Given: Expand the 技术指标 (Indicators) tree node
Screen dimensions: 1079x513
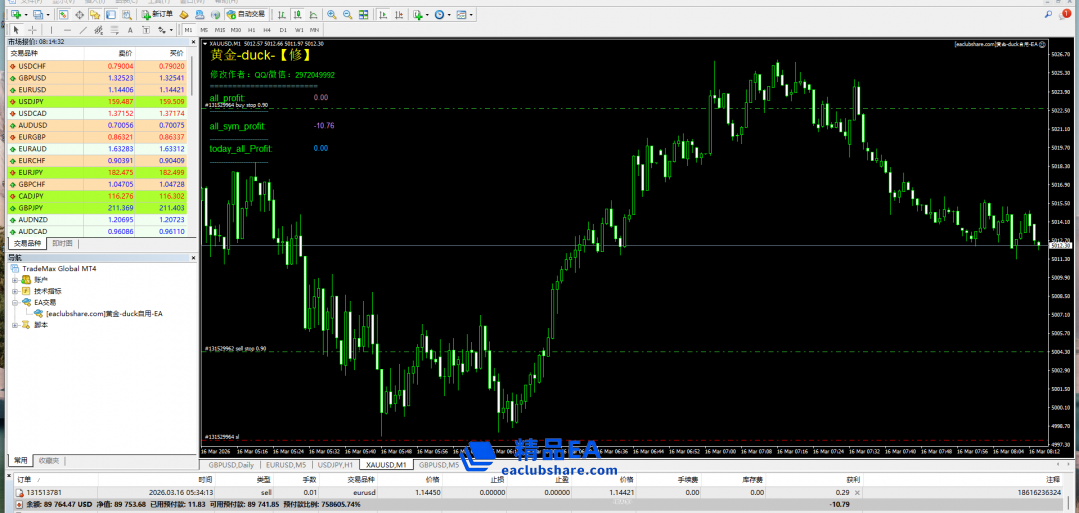Looking at the screenshot, I should pyautogui.click(x=15, y=290).
